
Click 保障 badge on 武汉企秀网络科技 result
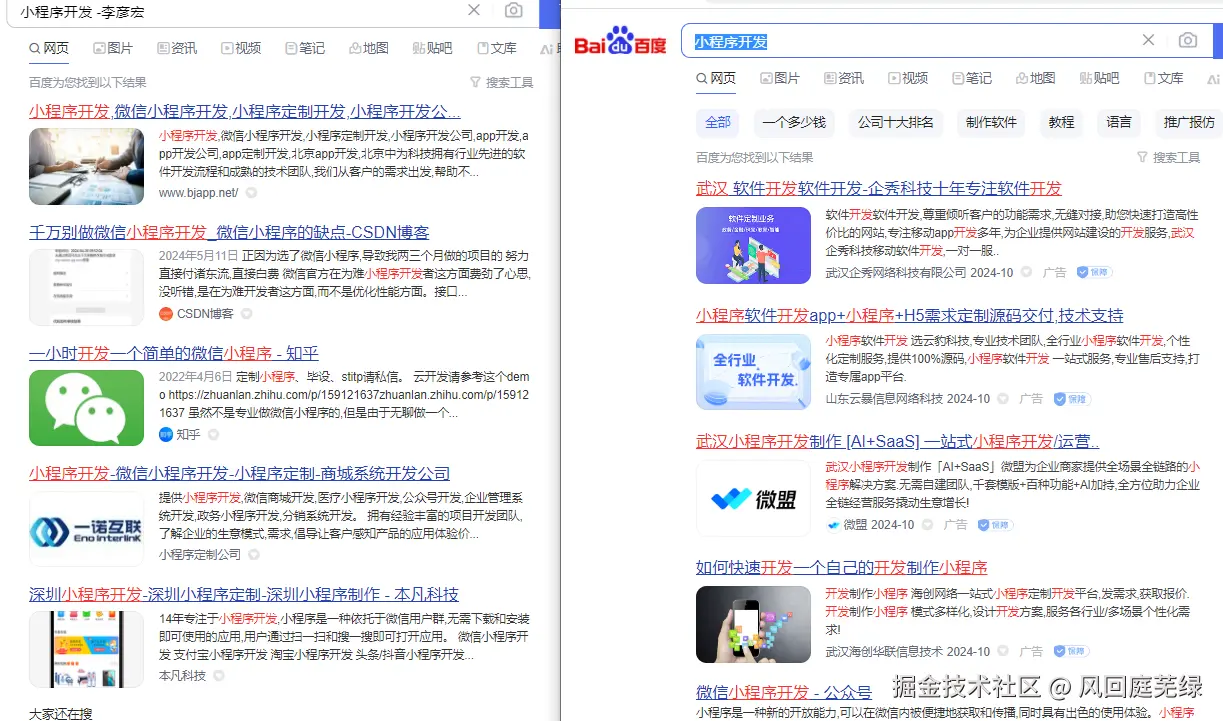tap(1094, 272)
